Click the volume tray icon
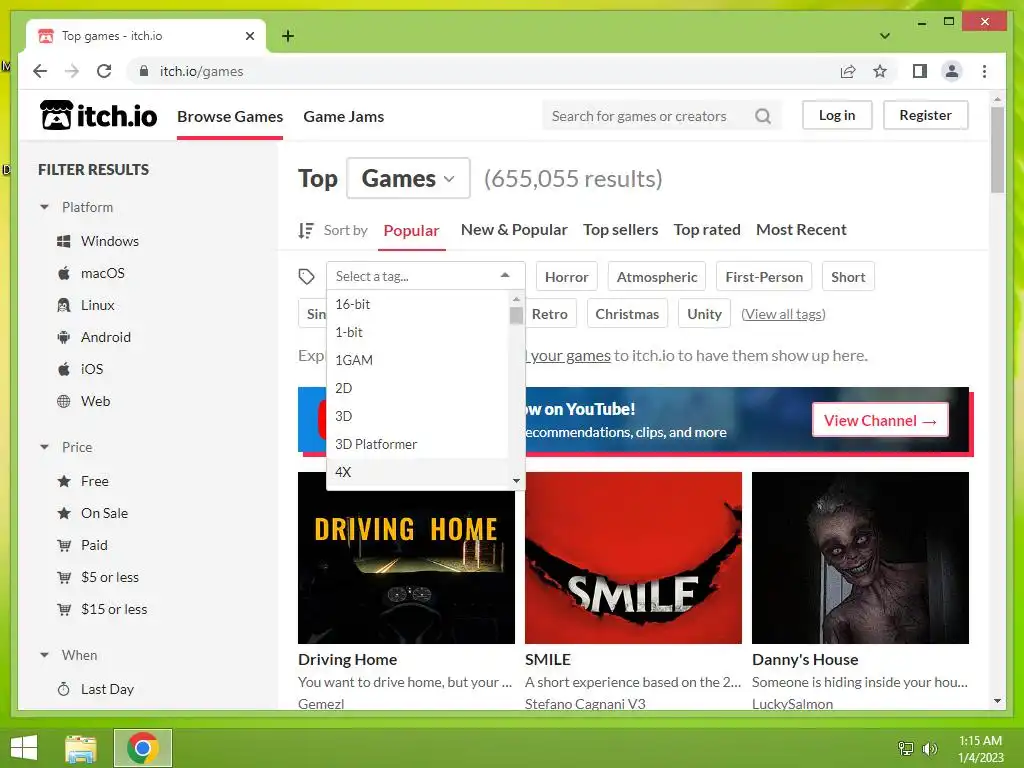Image resolution: width=1024 pixels, height=768 pixels. (x=929, y=748)
